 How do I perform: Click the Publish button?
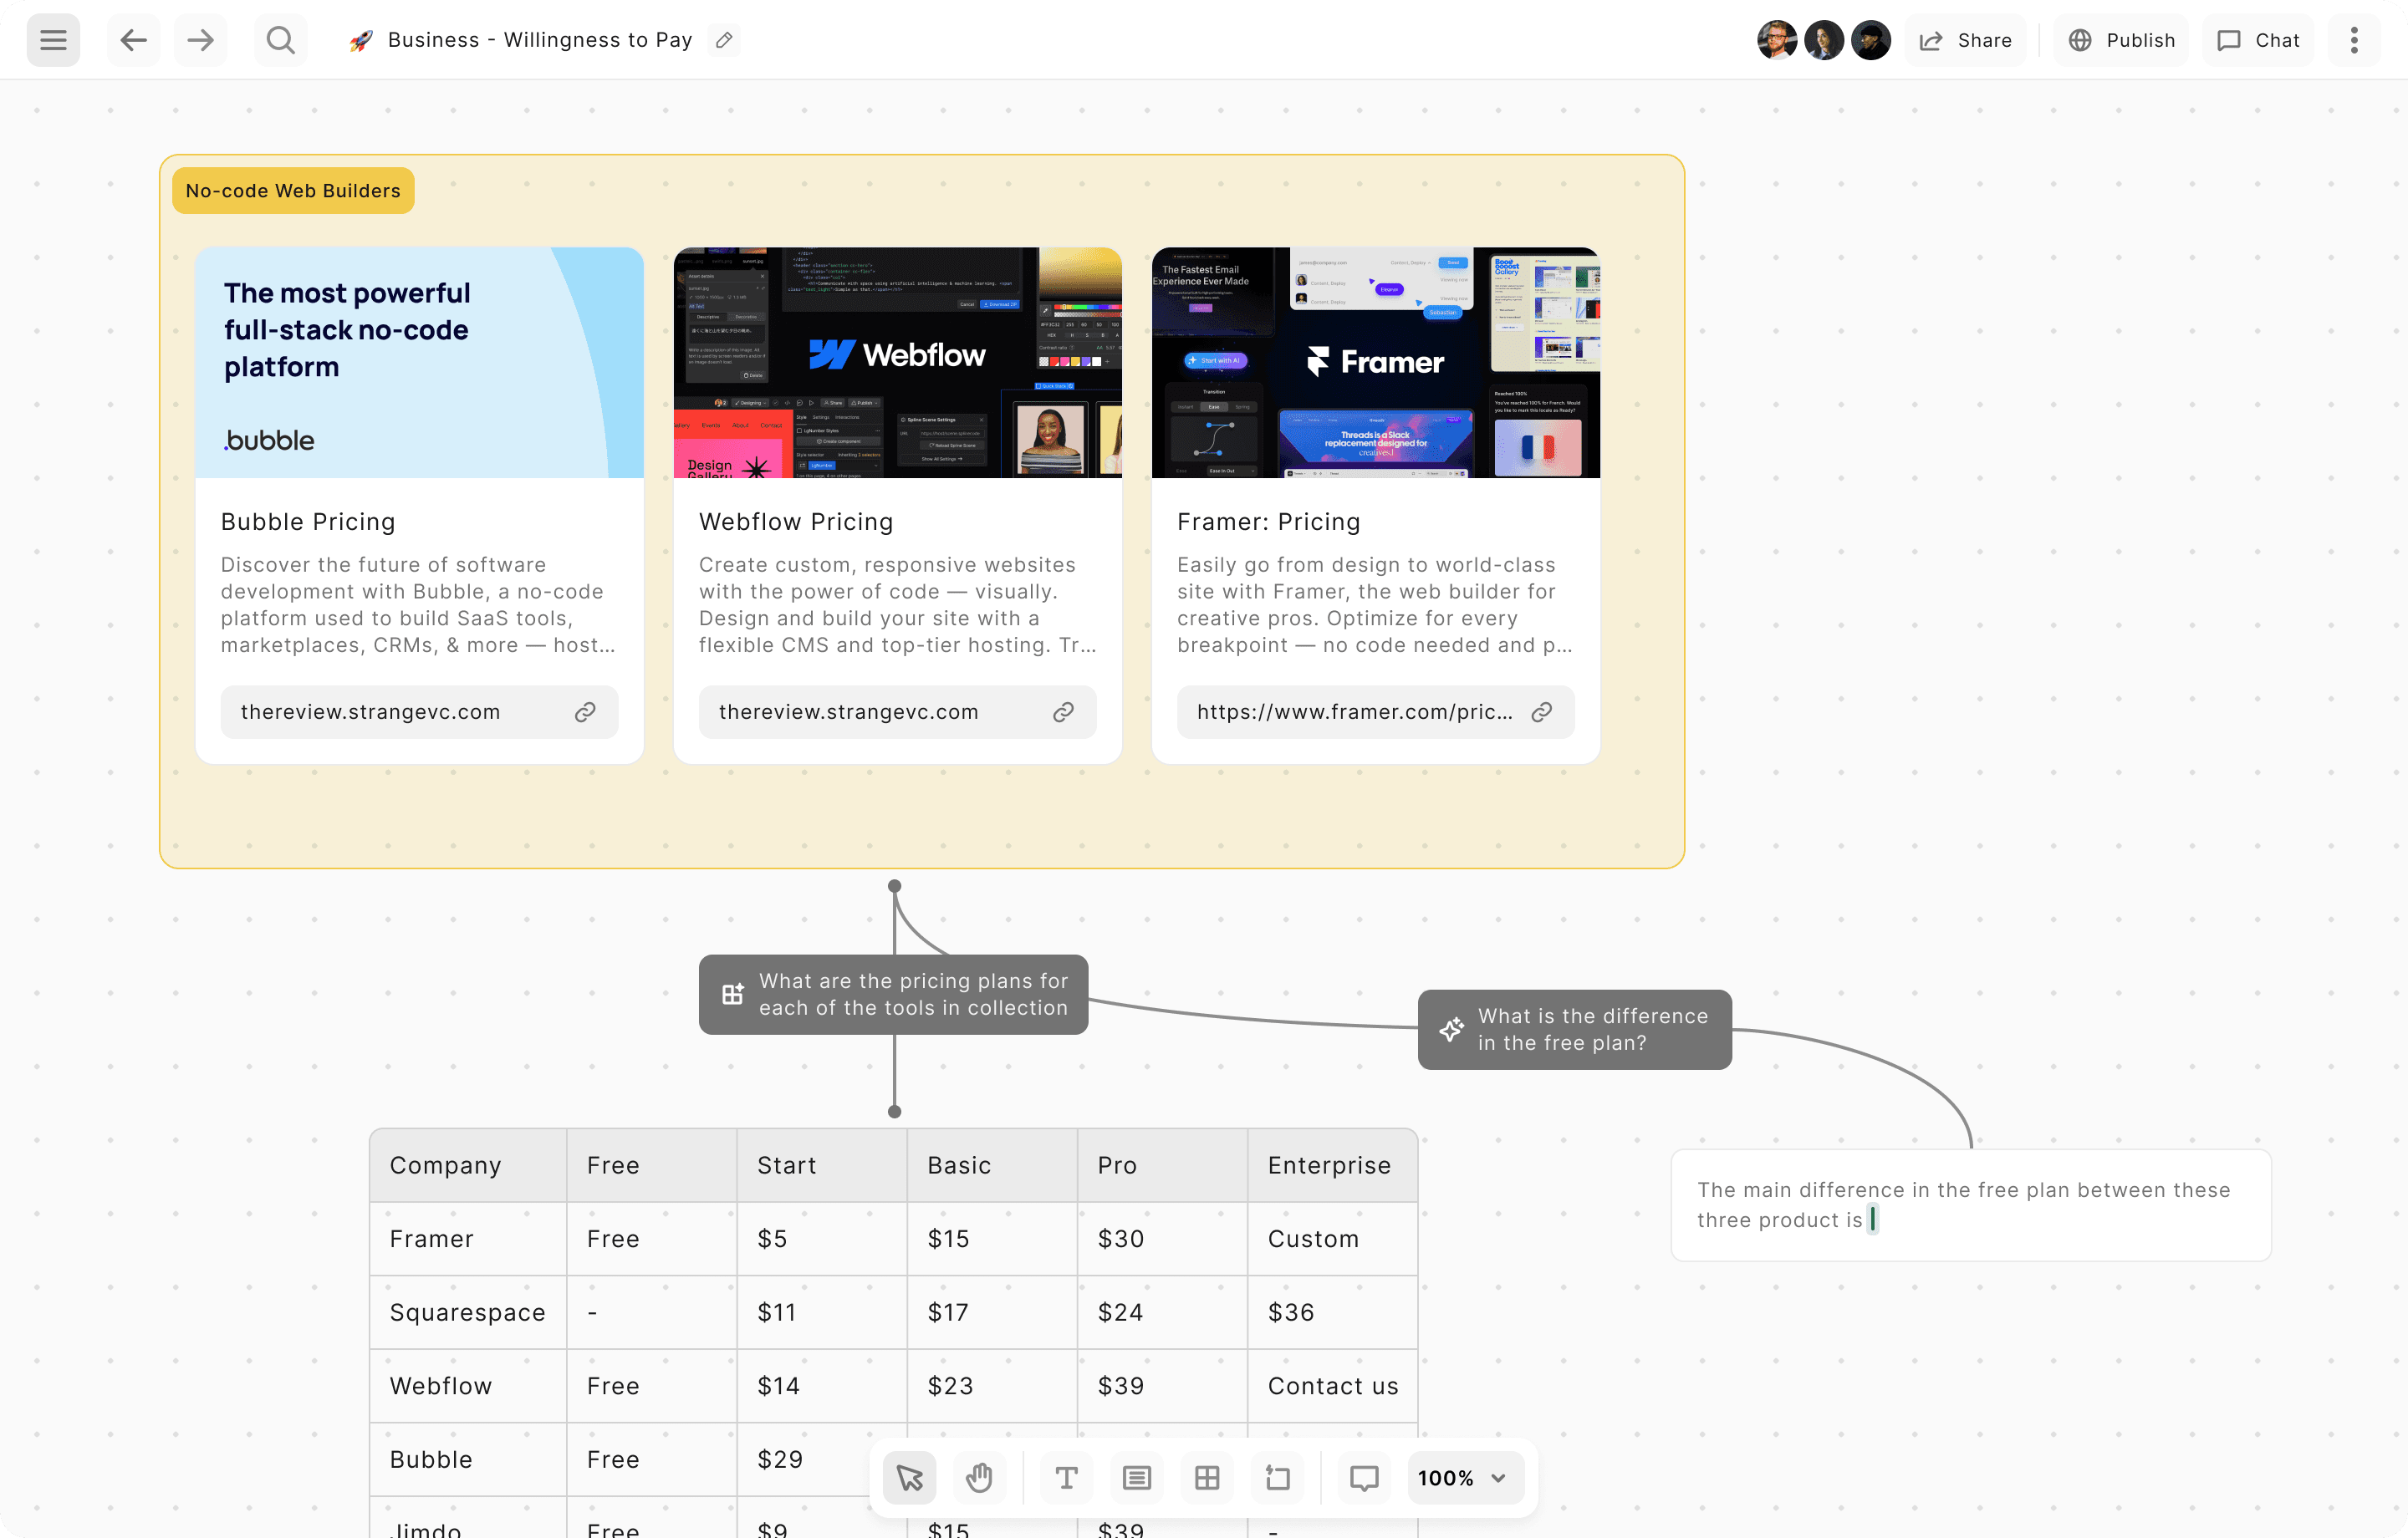[x=2121, y=40]
